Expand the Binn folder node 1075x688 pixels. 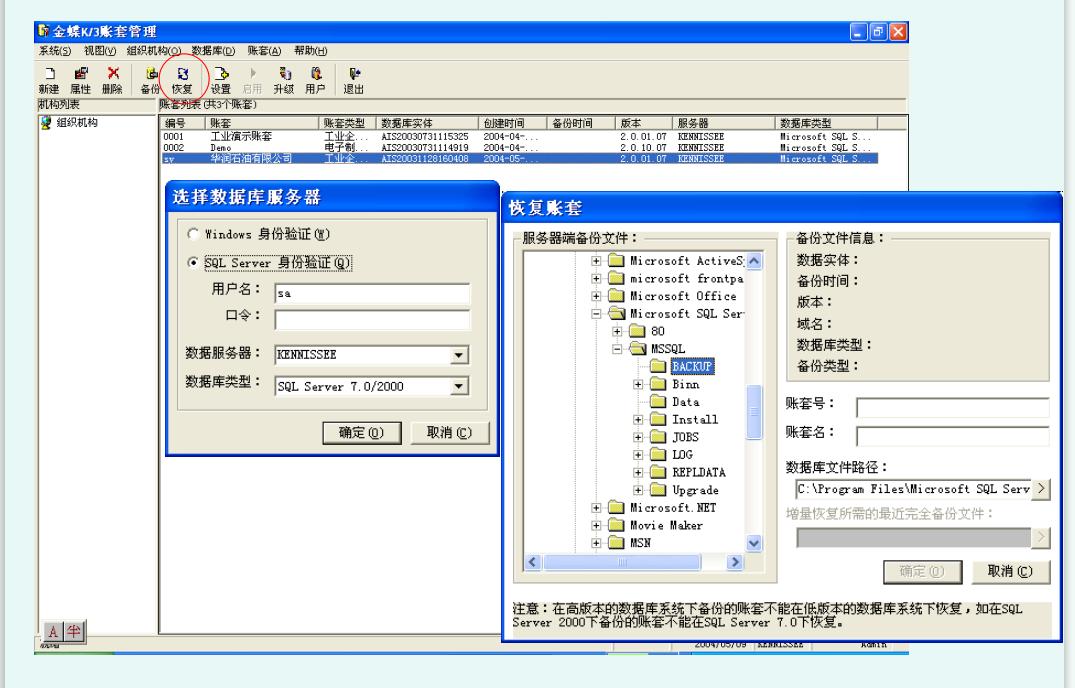coord(638,384)
